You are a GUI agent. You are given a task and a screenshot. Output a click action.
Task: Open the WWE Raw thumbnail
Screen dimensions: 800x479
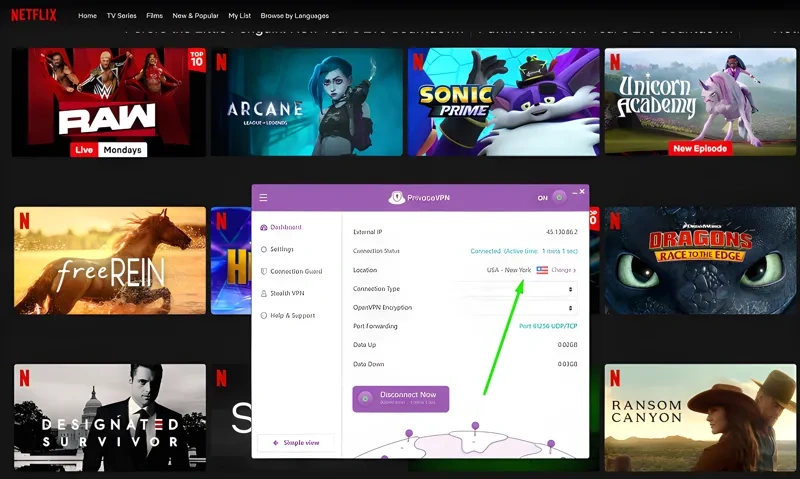(109, 102)
